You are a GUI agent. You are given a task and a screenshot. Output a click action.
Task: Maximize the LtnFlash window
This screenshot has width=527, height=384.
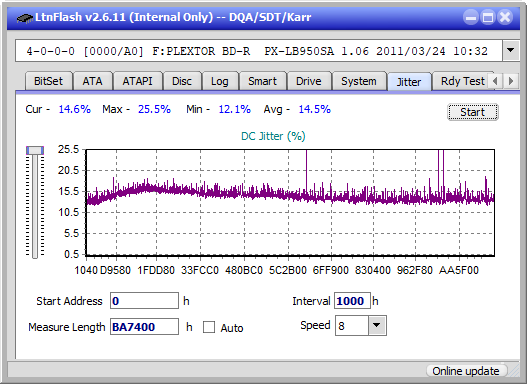pos(488,17)
